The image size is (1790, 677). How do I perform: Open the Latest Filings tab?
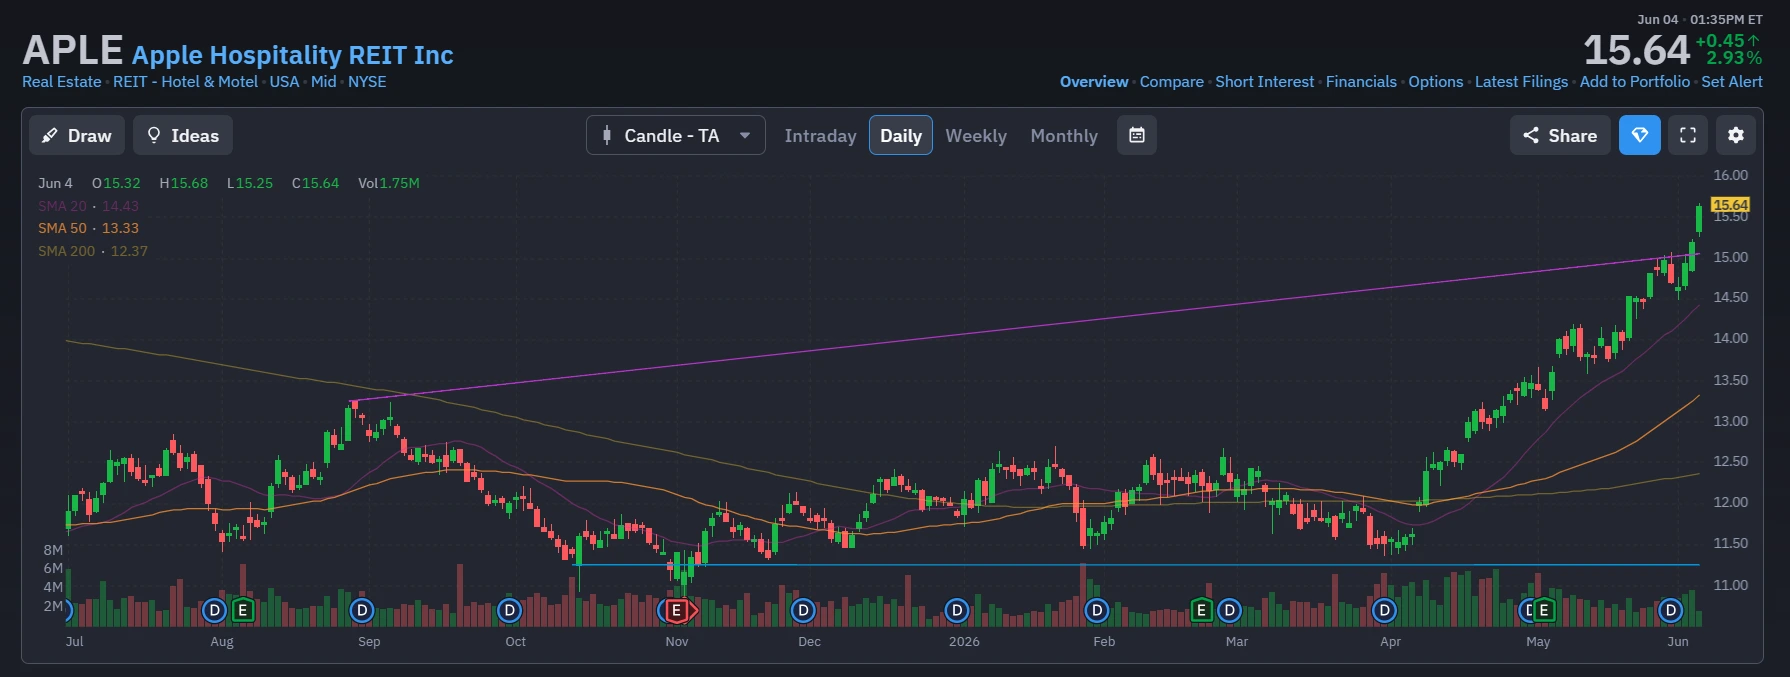[1522, 82]
